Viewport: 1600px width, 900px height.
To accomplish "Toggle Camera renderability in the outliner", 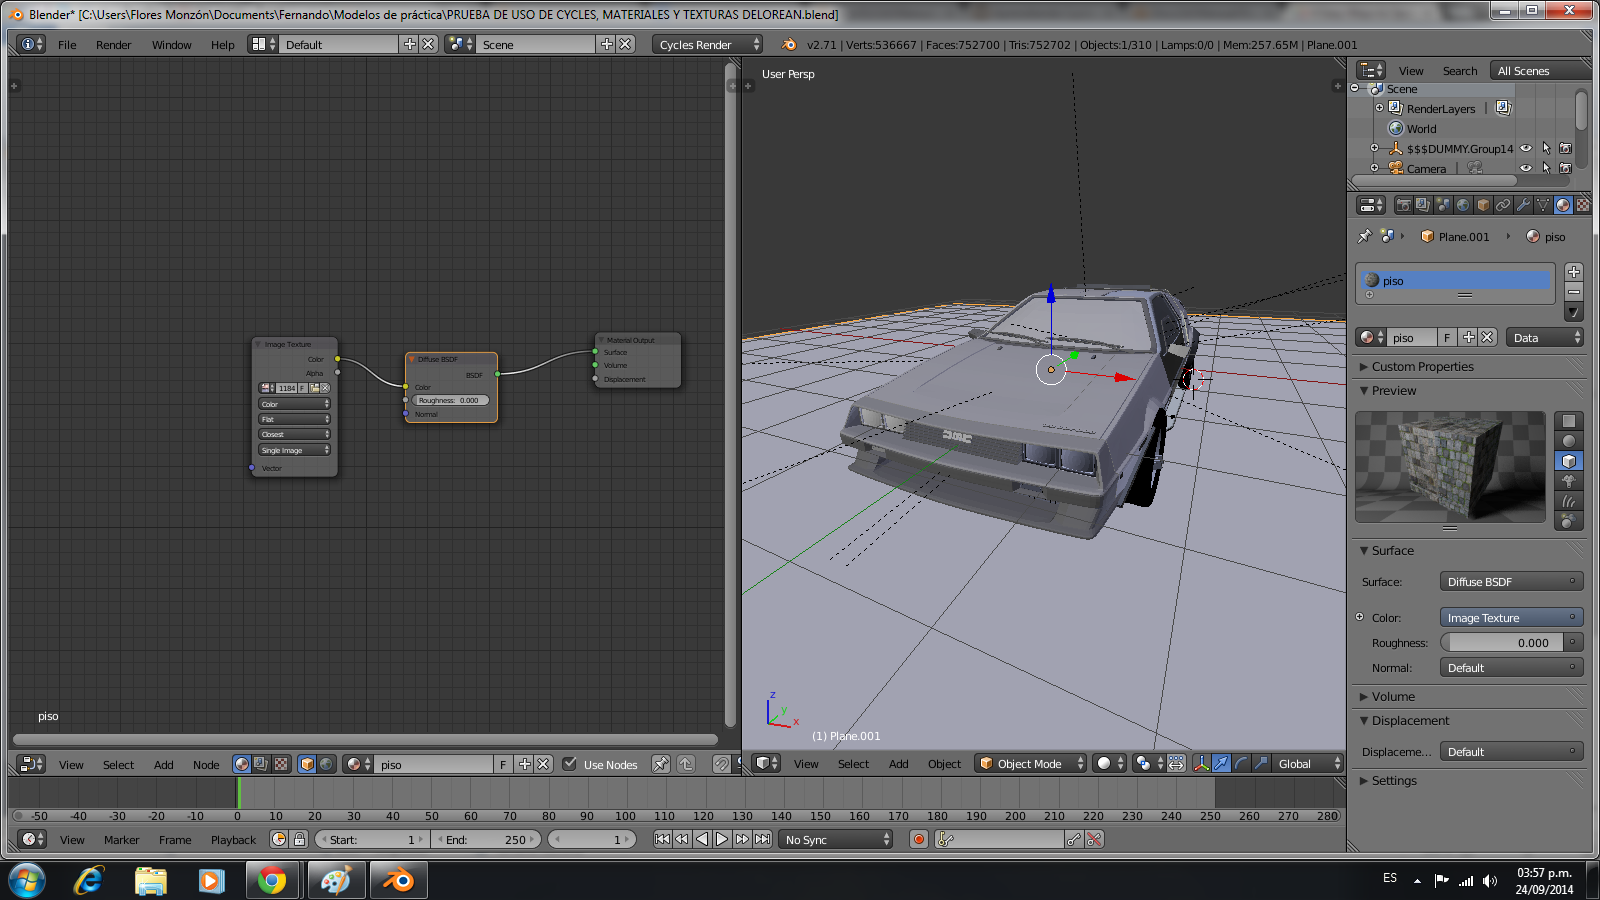I will click(x=1566, y=168).
